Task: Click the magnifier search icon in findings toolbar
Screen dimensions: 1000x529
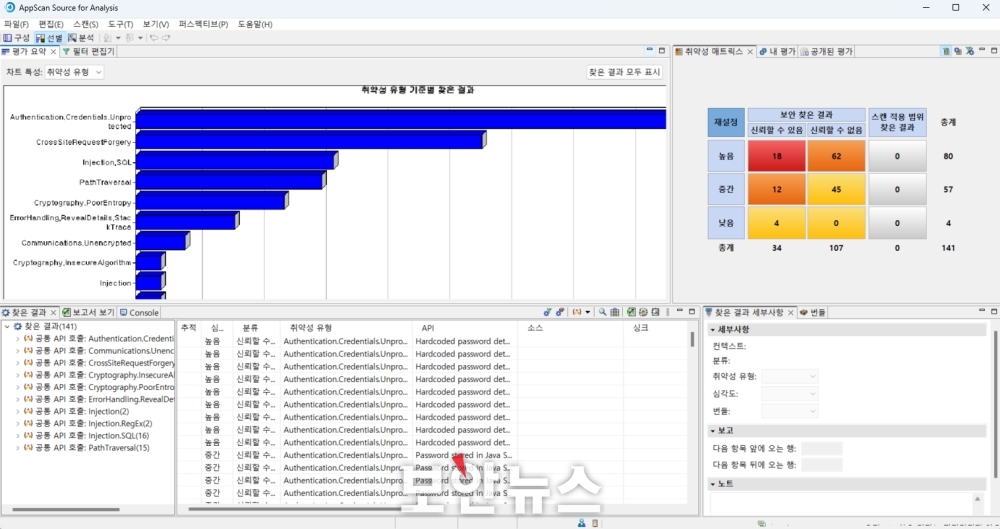Action: click(x=602, y=313)
